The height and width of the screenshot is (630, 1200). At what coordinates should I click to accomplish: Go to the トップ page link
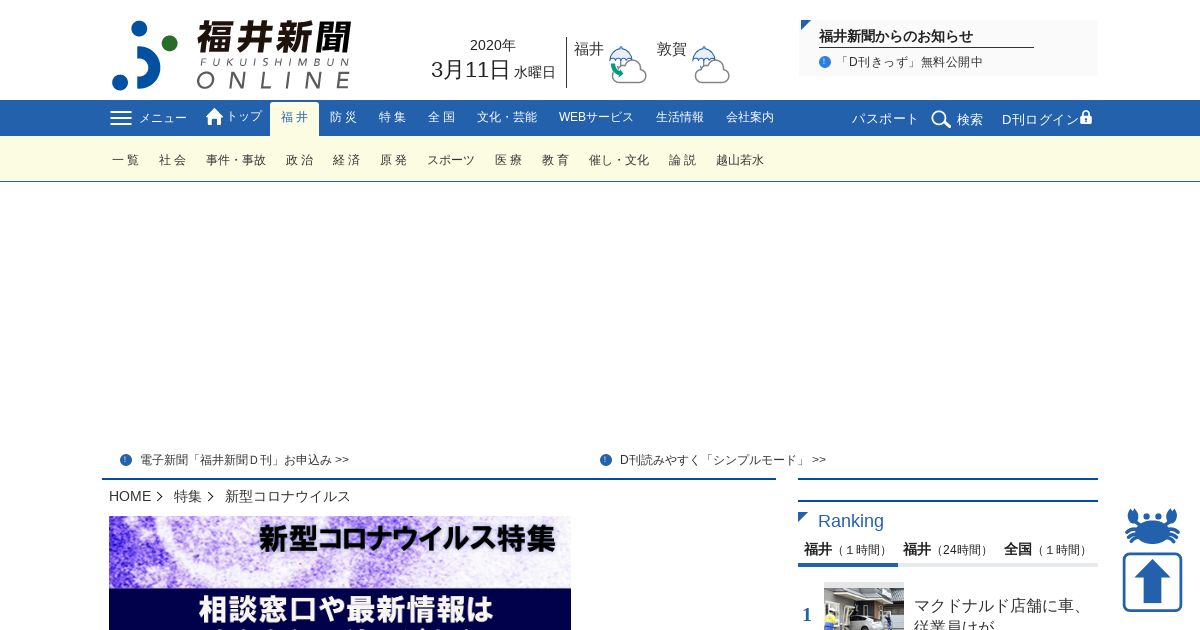pos(244,117)
